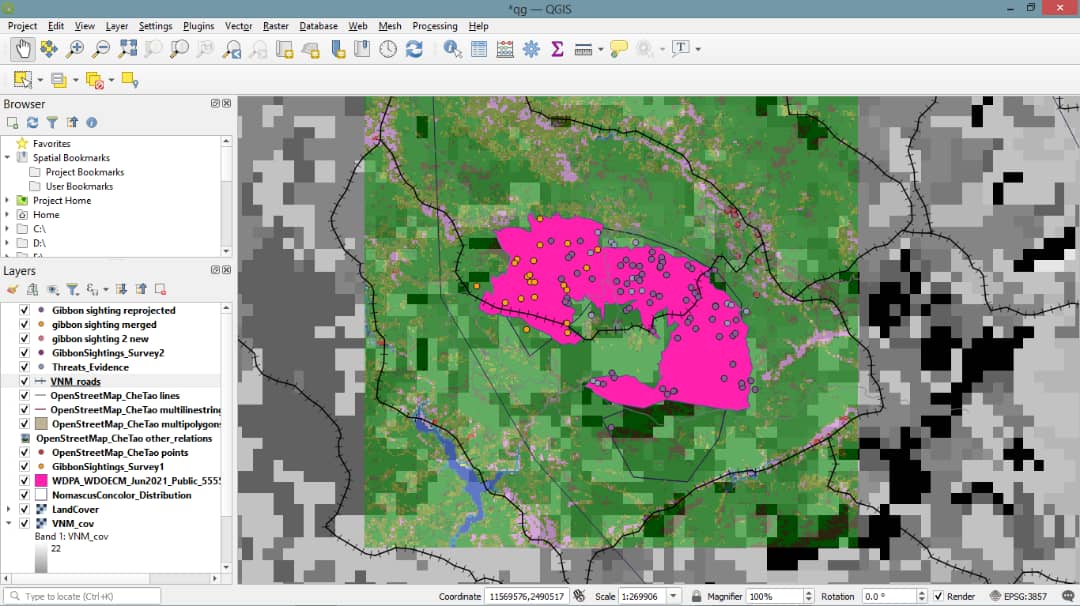1080x606 pixels.
Task: Click the Browser panel filter icon
Action: tap(52, 123)
